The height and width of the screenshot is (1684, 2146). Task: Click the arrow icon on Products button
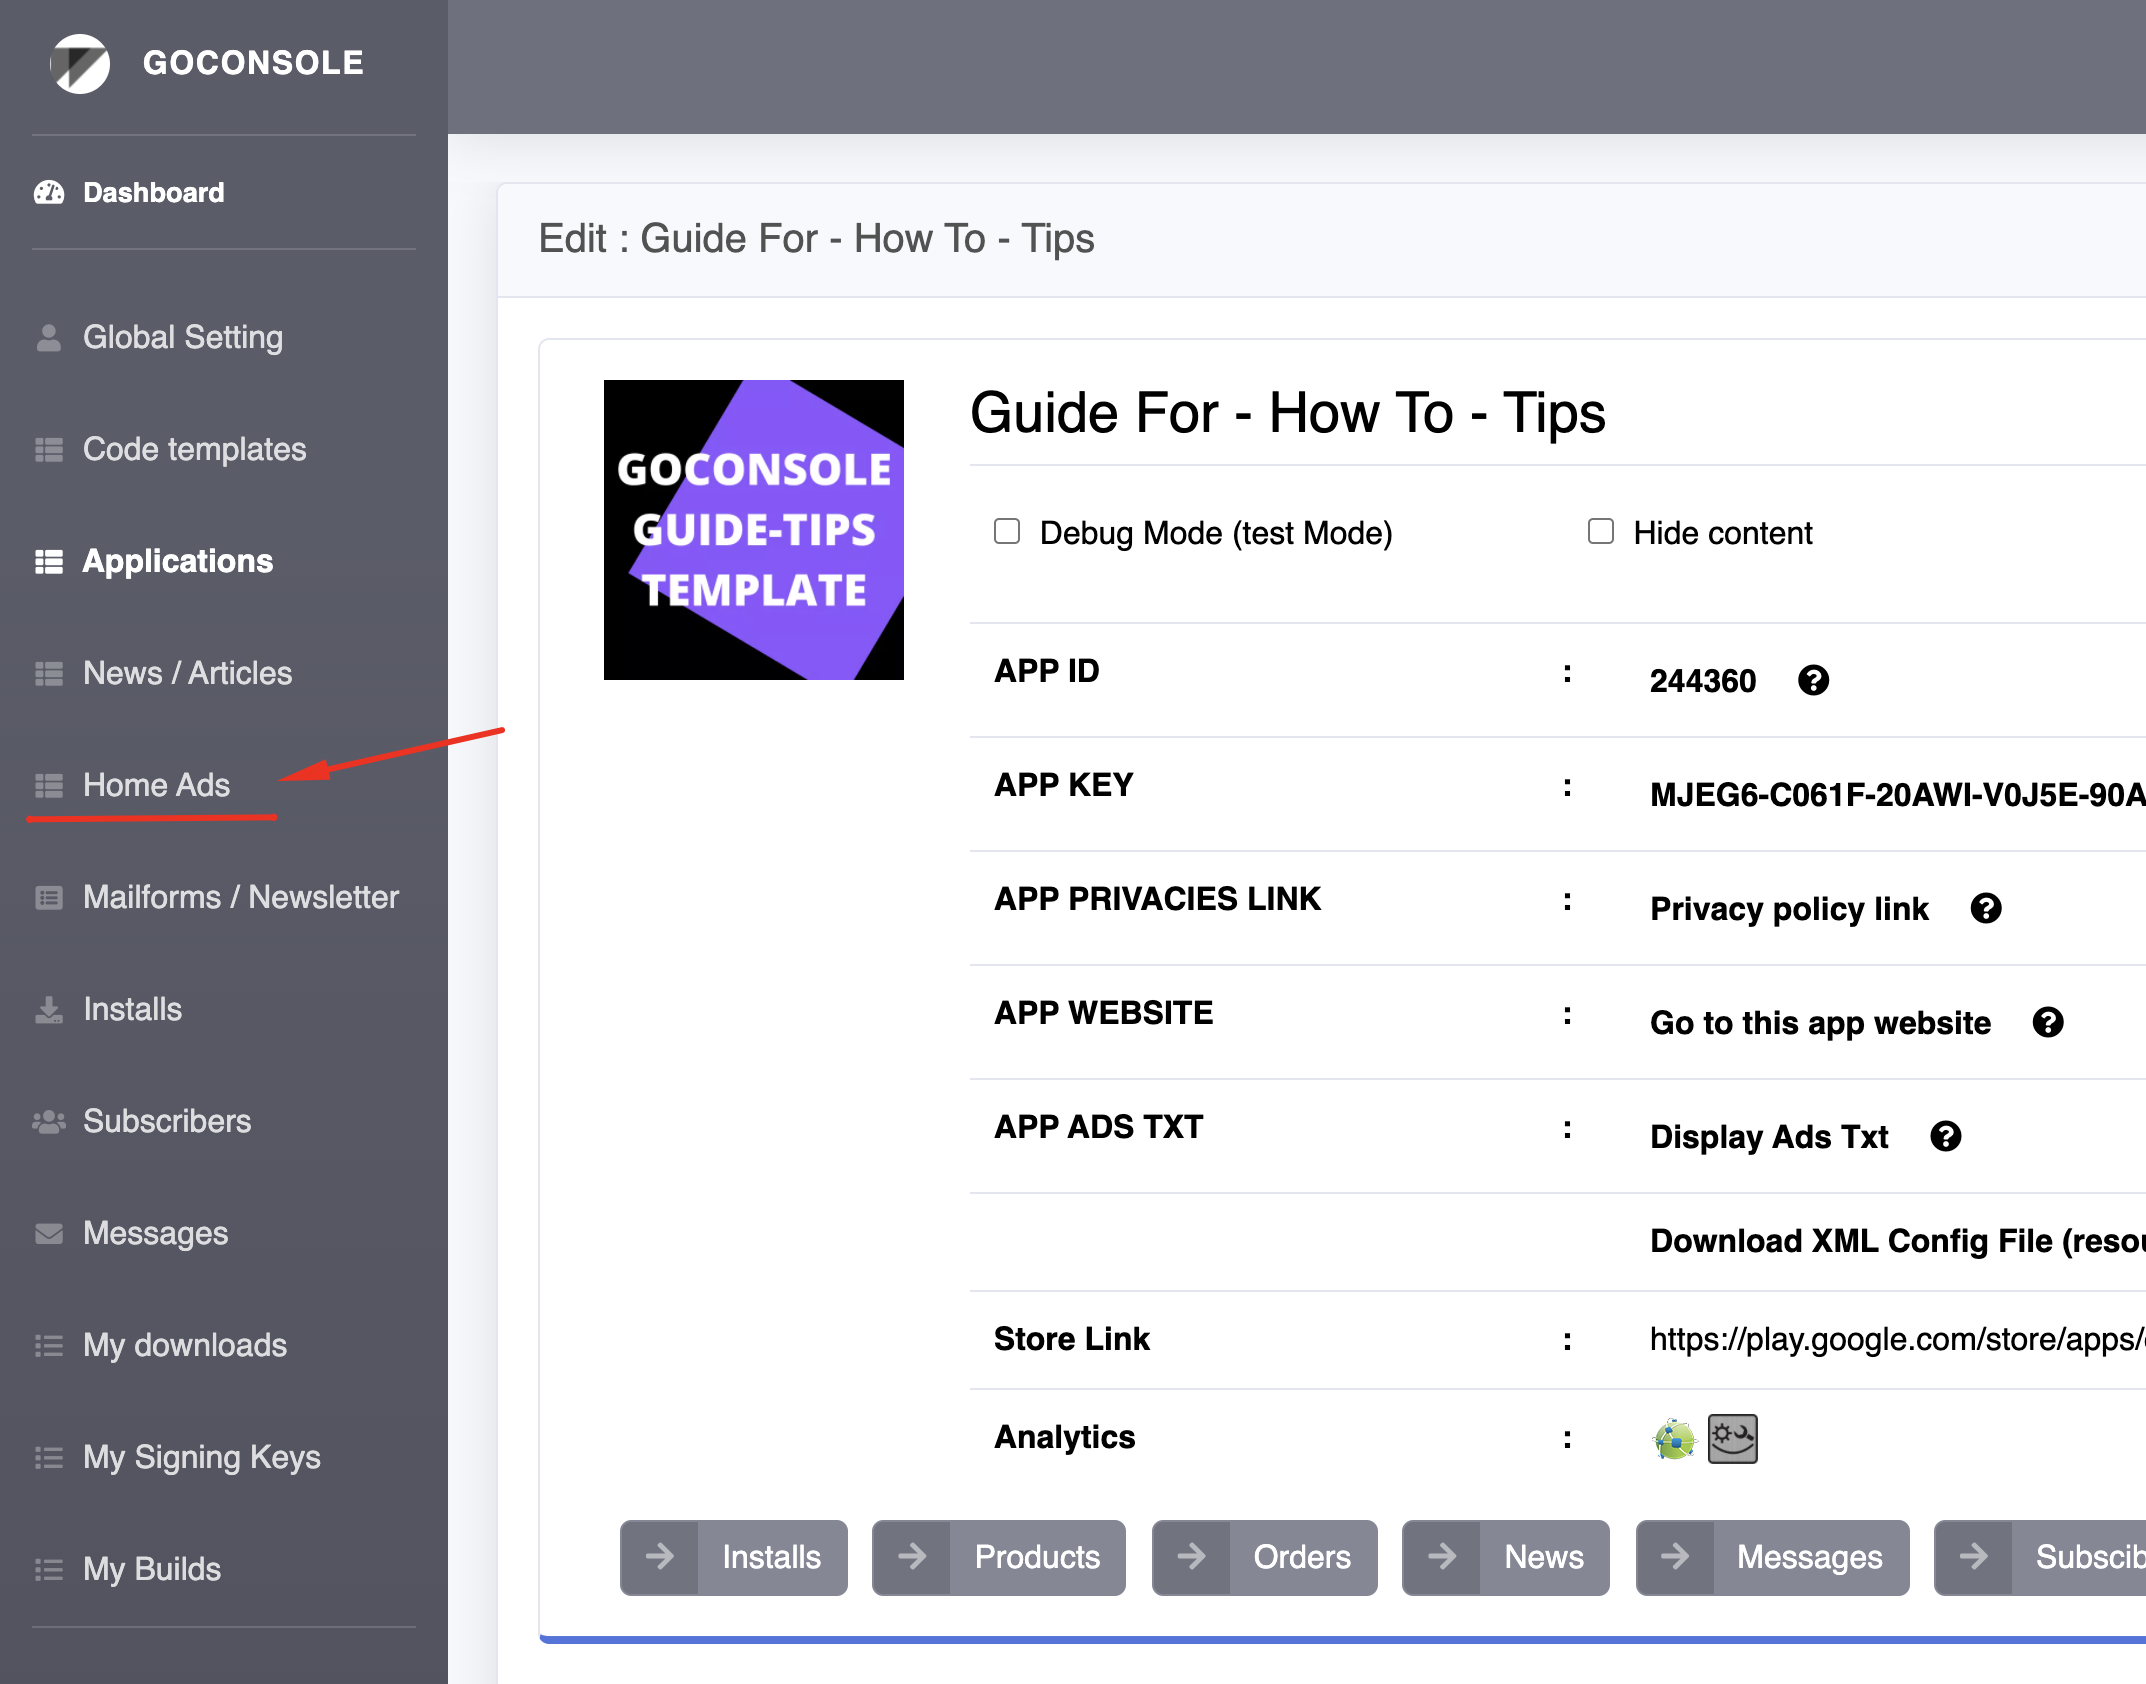point(911,1556)
